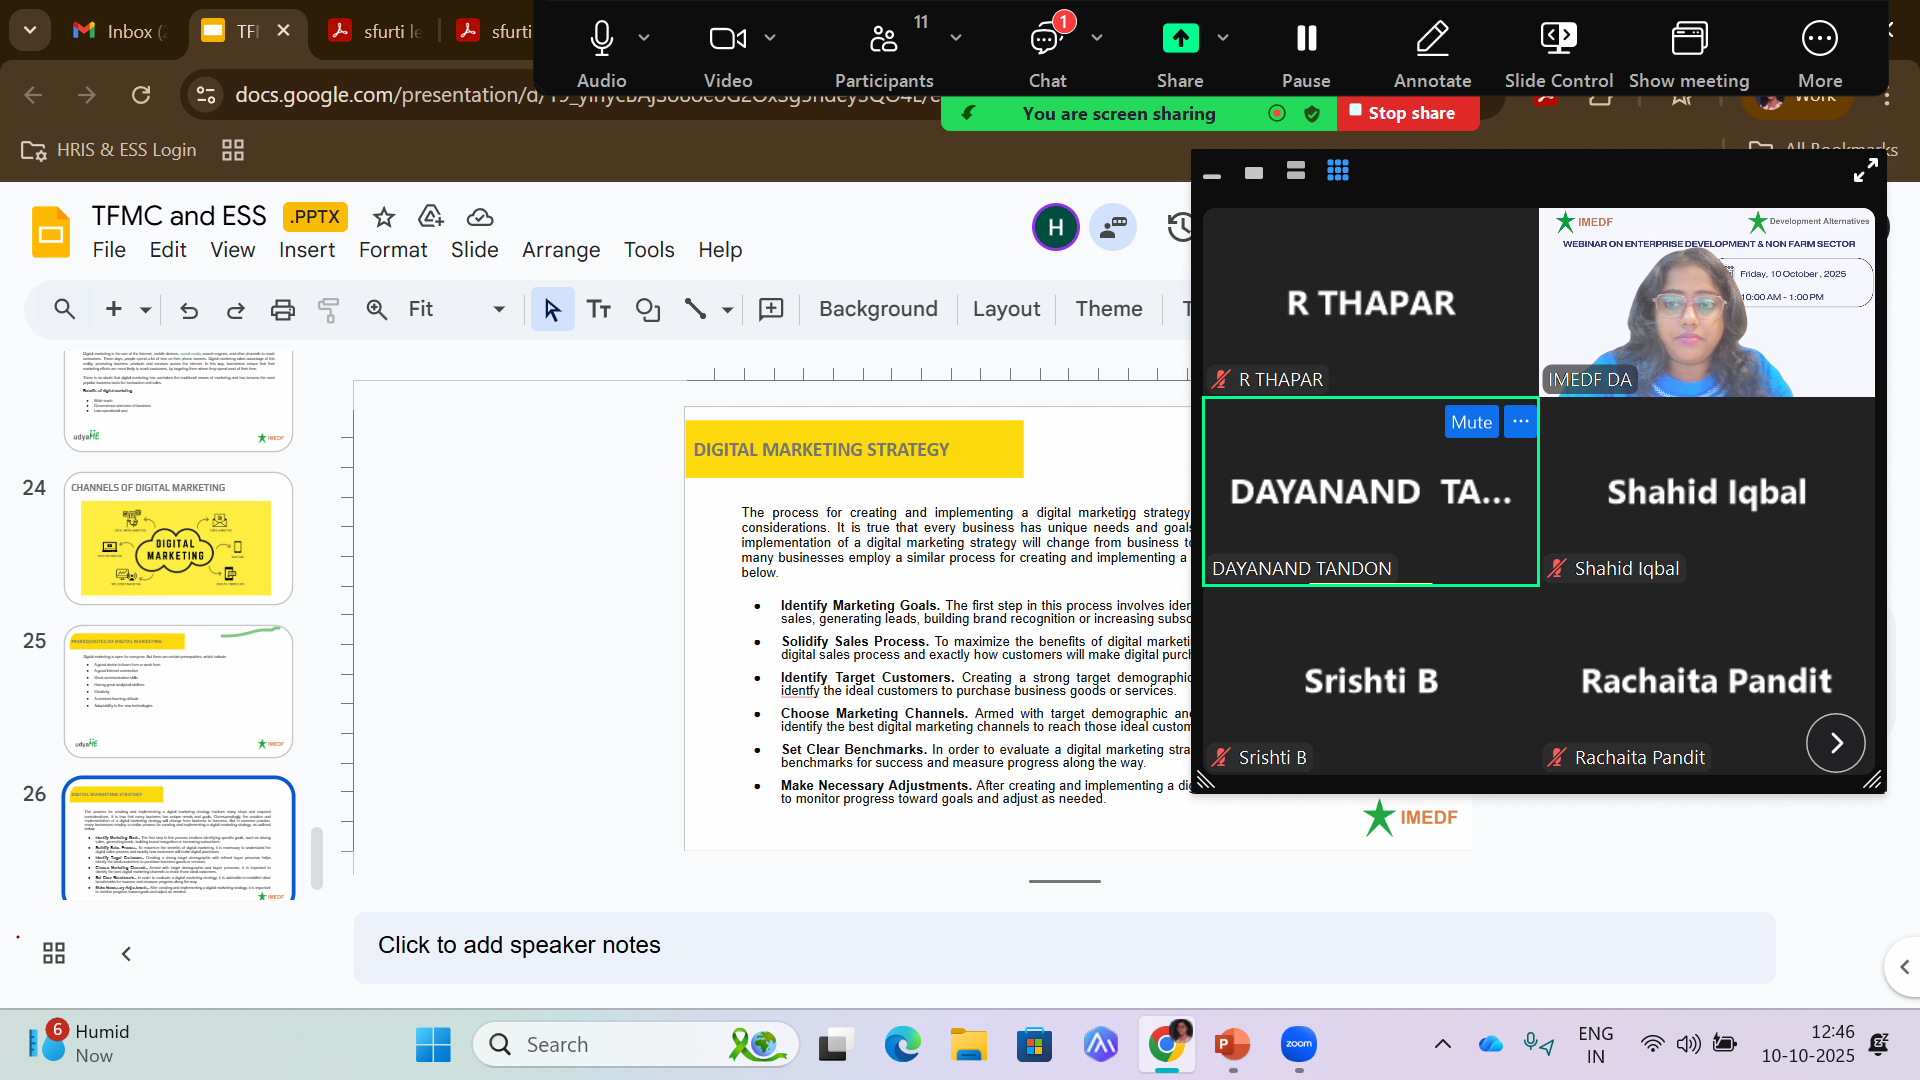Toggle the grid view button at bottom left

click(x=54, y=953)
